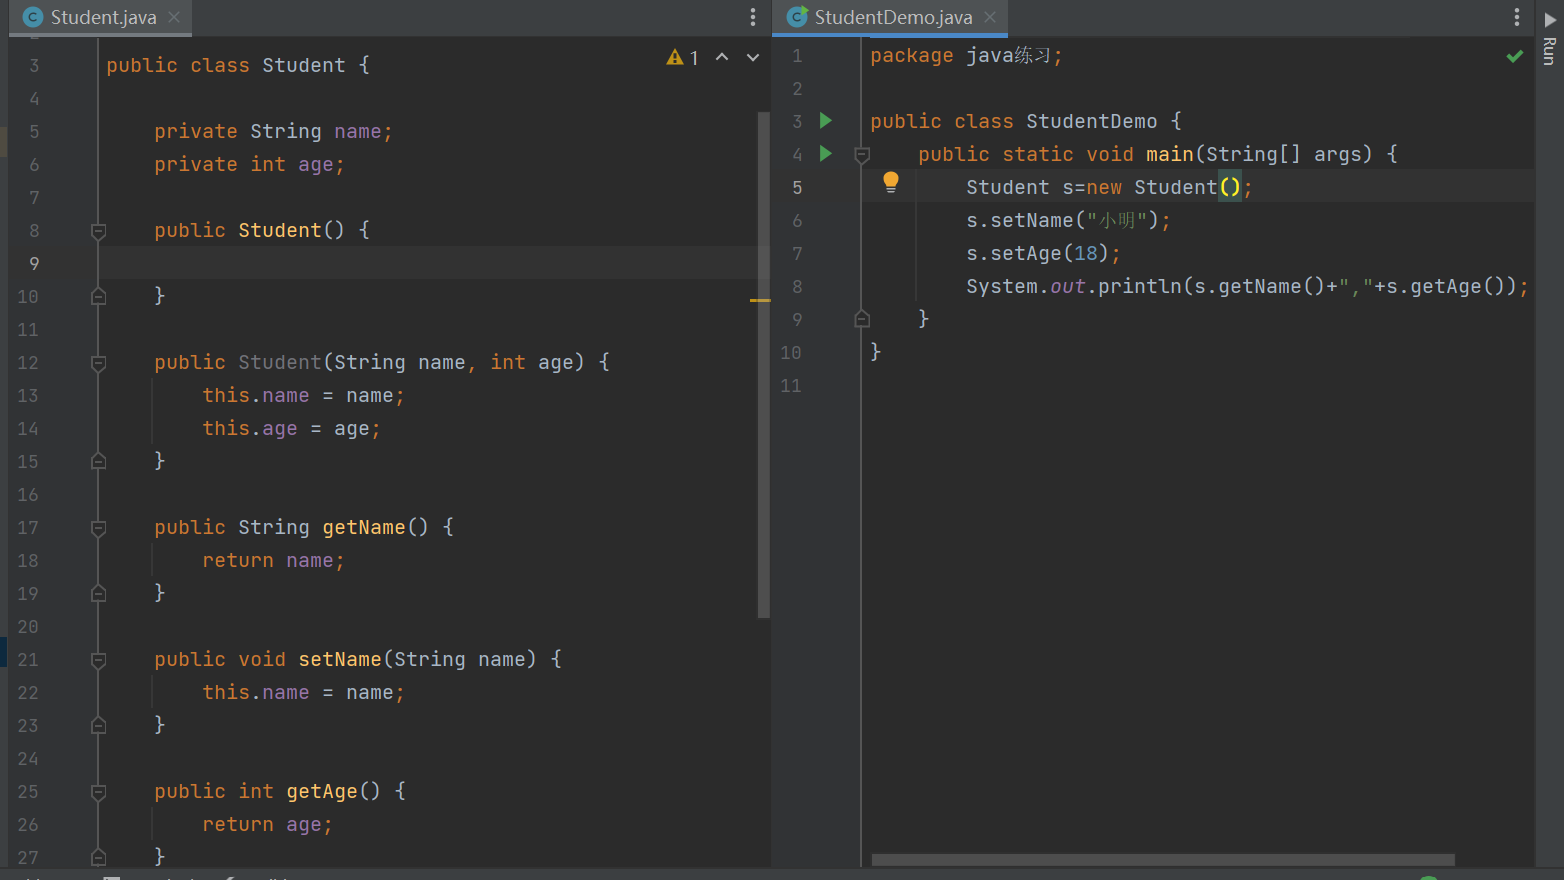Click fold end marker at line 15

98,461
